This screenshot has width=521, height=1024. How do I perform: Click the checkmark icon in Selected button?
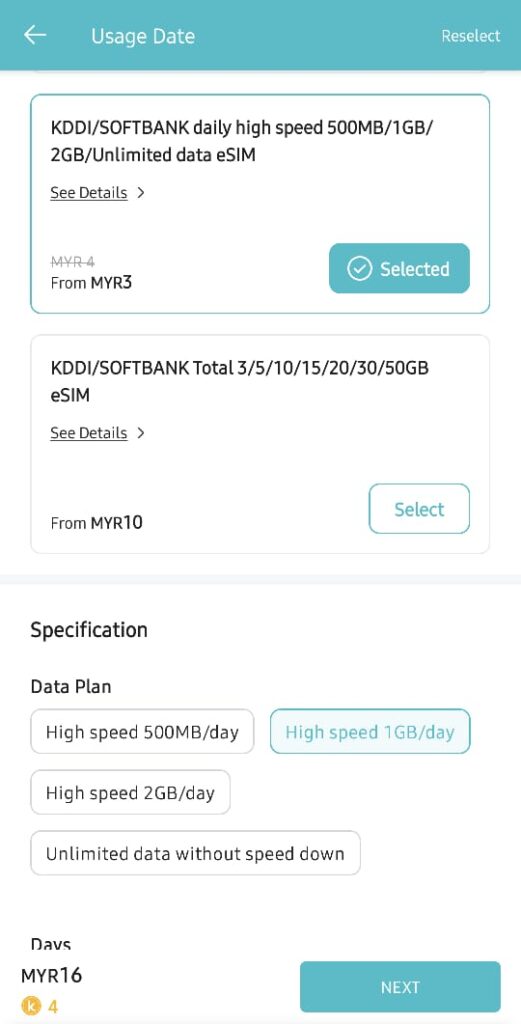pos(359,268)
